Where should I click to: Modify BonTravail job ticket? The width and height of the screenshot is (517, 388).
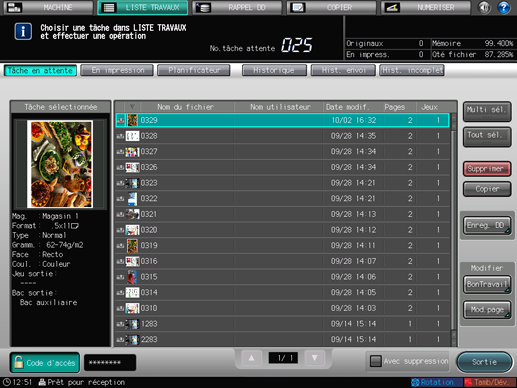click(487, 284)
